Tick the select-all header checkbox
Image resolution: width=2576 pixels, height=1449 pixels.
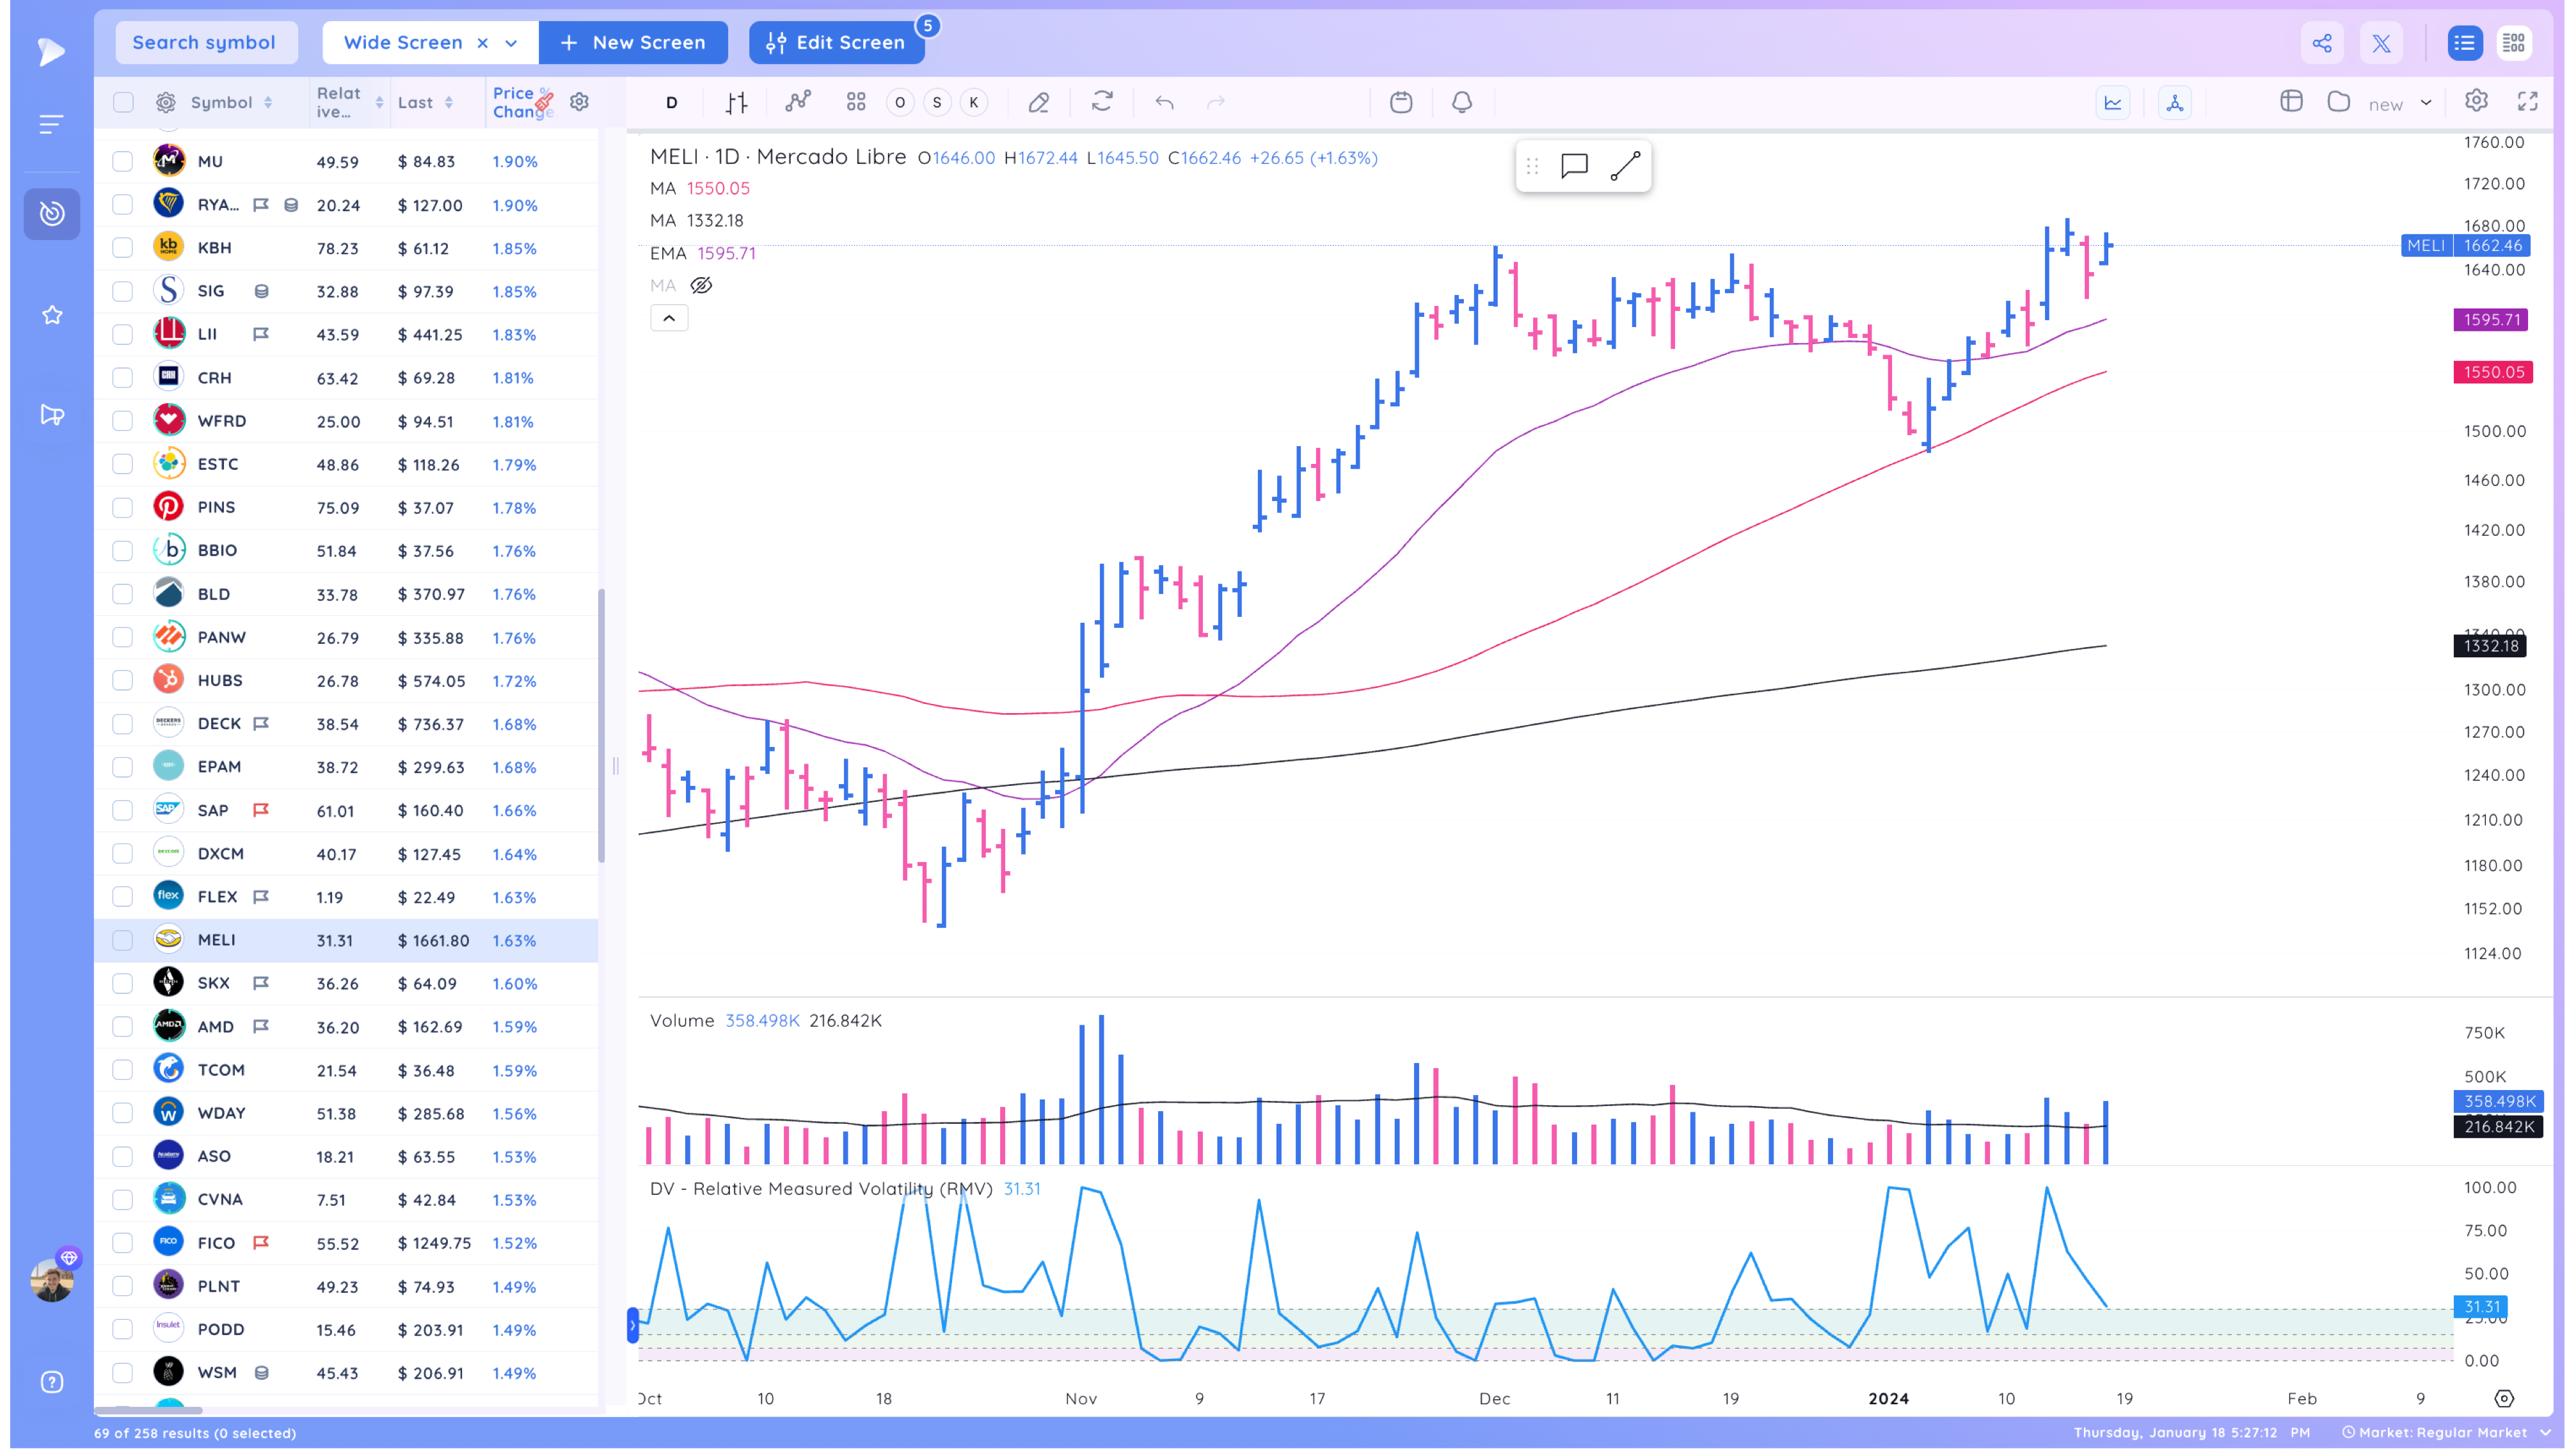tap(123, 102)
